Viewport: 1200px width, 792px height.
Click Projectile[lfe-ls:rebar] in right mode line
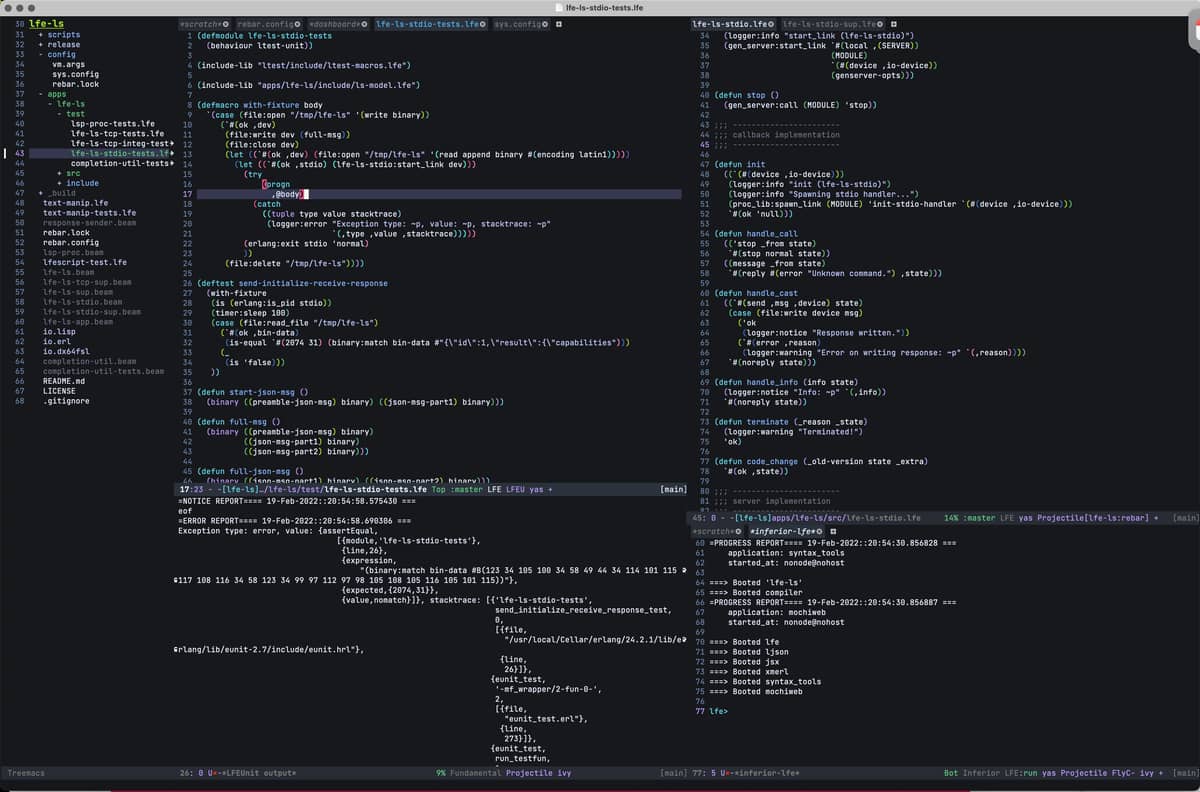[1095, 518]
